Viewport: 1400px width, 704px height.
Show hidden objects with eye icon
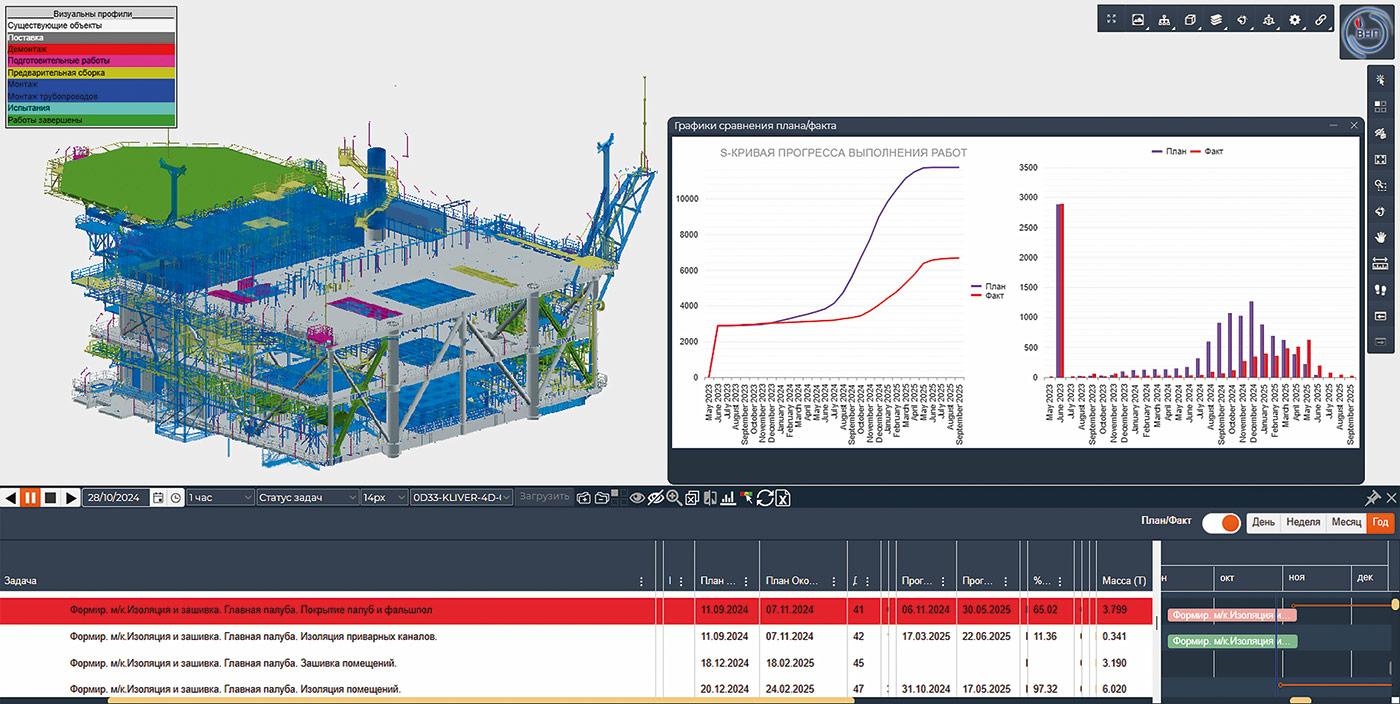pyautogui.click(x=636, y=498)
